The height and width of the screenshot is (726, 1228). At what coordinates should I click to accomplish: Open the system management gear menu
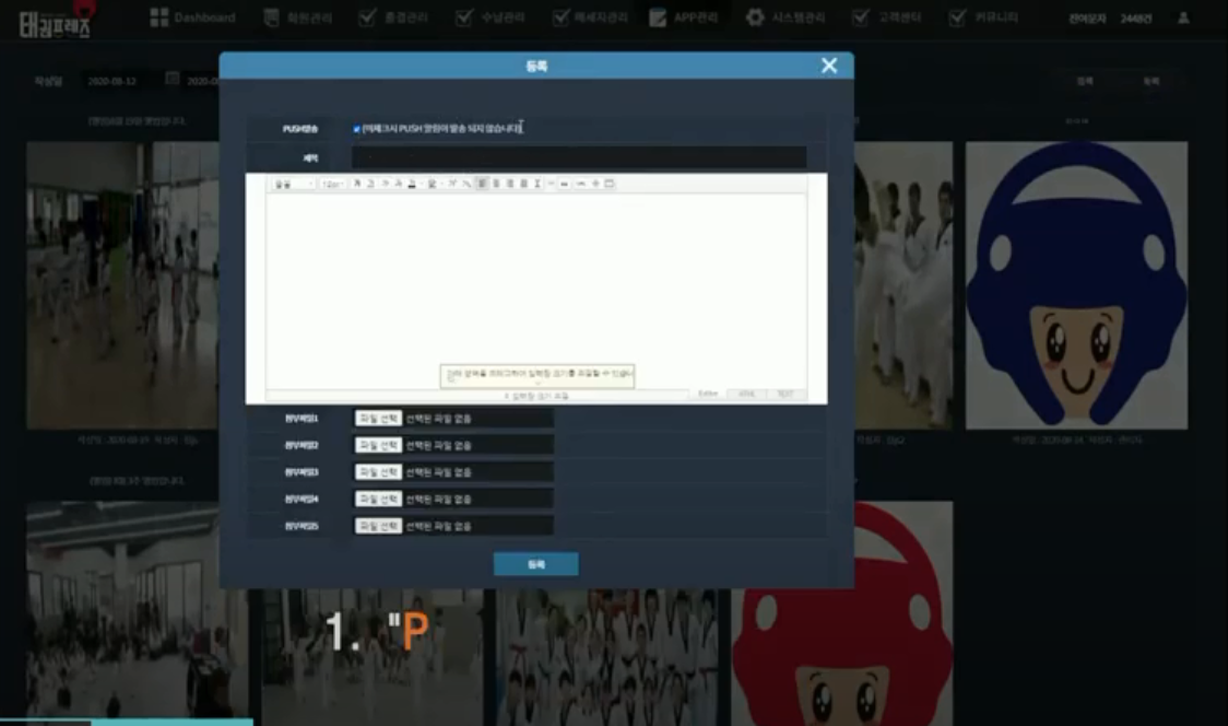[x=787, y=18]
